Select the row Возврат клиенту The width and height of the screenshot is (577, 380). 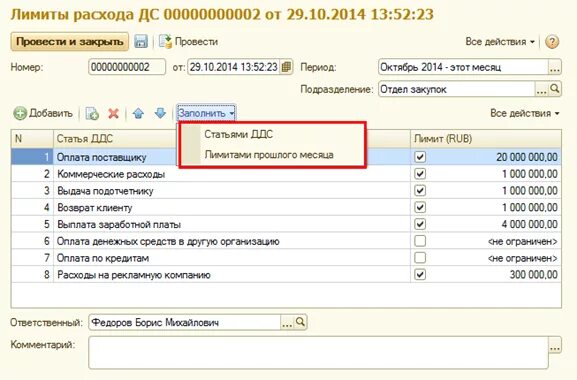pos(286,207)
